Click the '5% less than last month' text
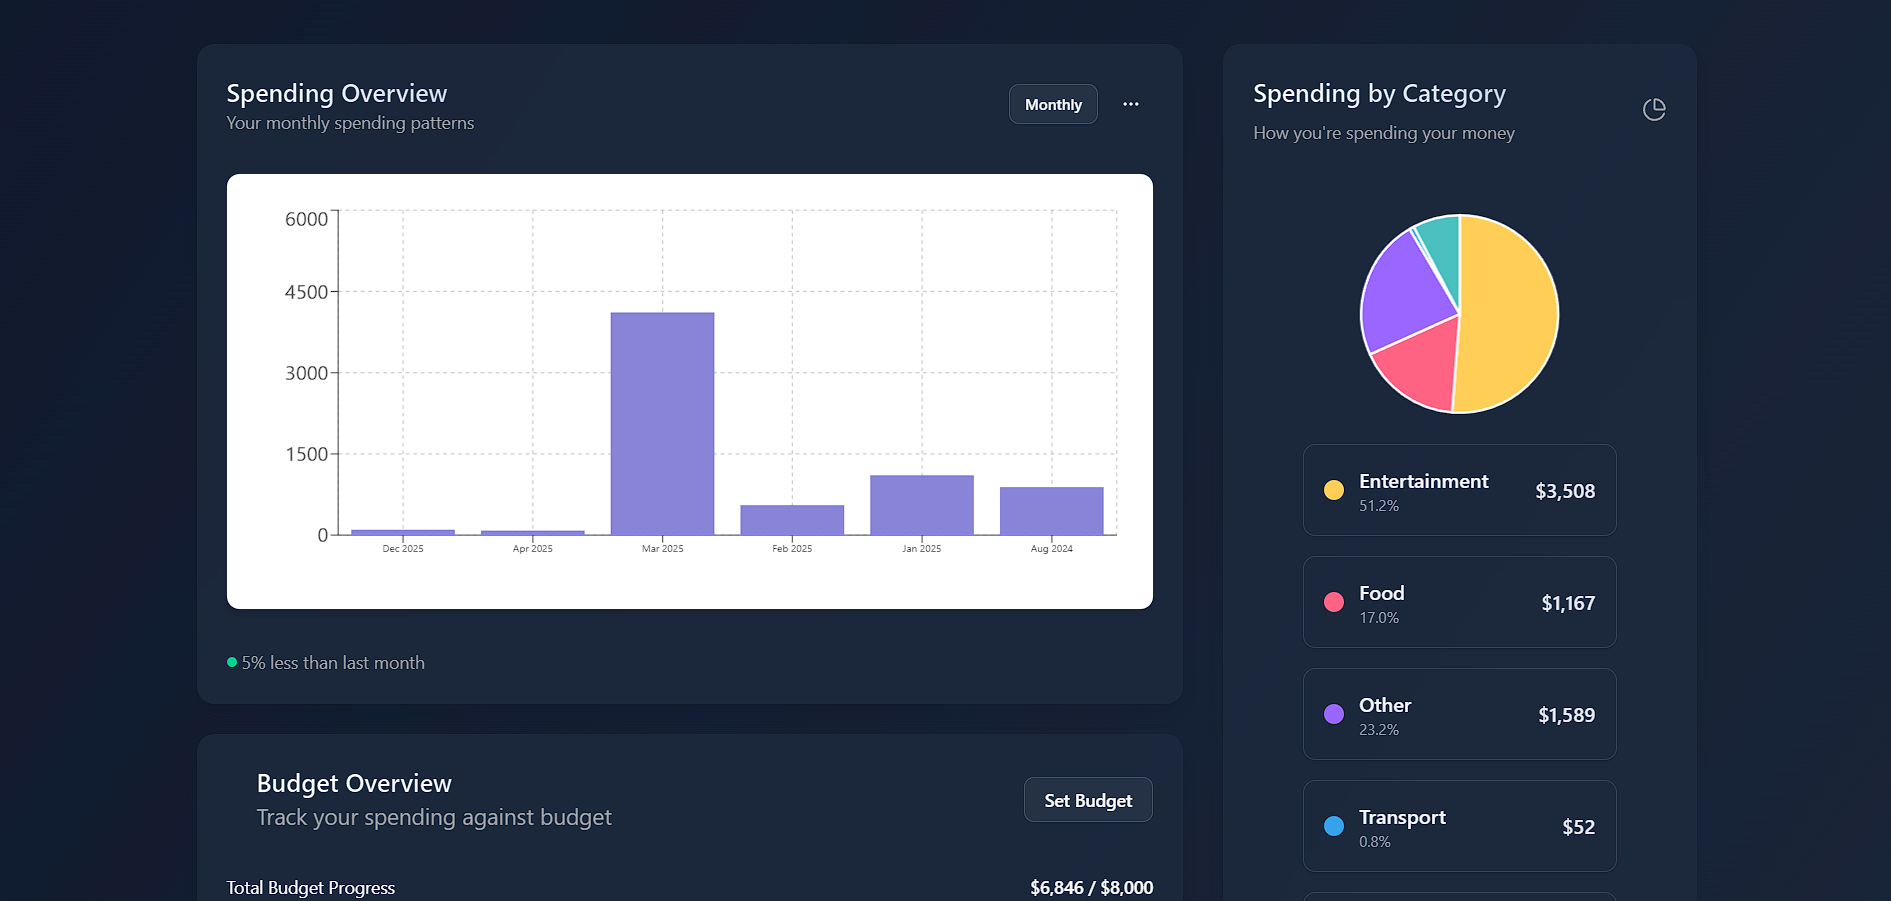Image resolution: width=1891 pixels, height=901 pixels. [333, 663]
